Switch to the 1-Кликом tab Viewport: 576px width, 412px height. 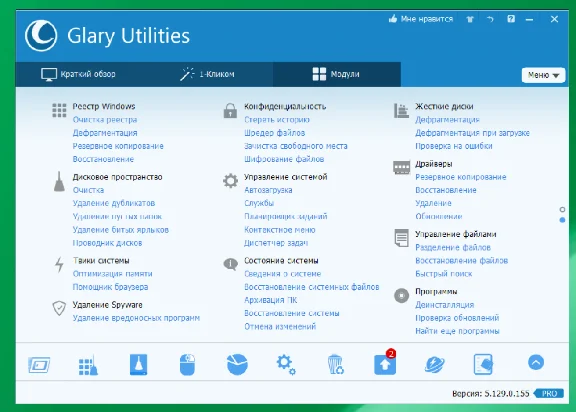point(207,74)
